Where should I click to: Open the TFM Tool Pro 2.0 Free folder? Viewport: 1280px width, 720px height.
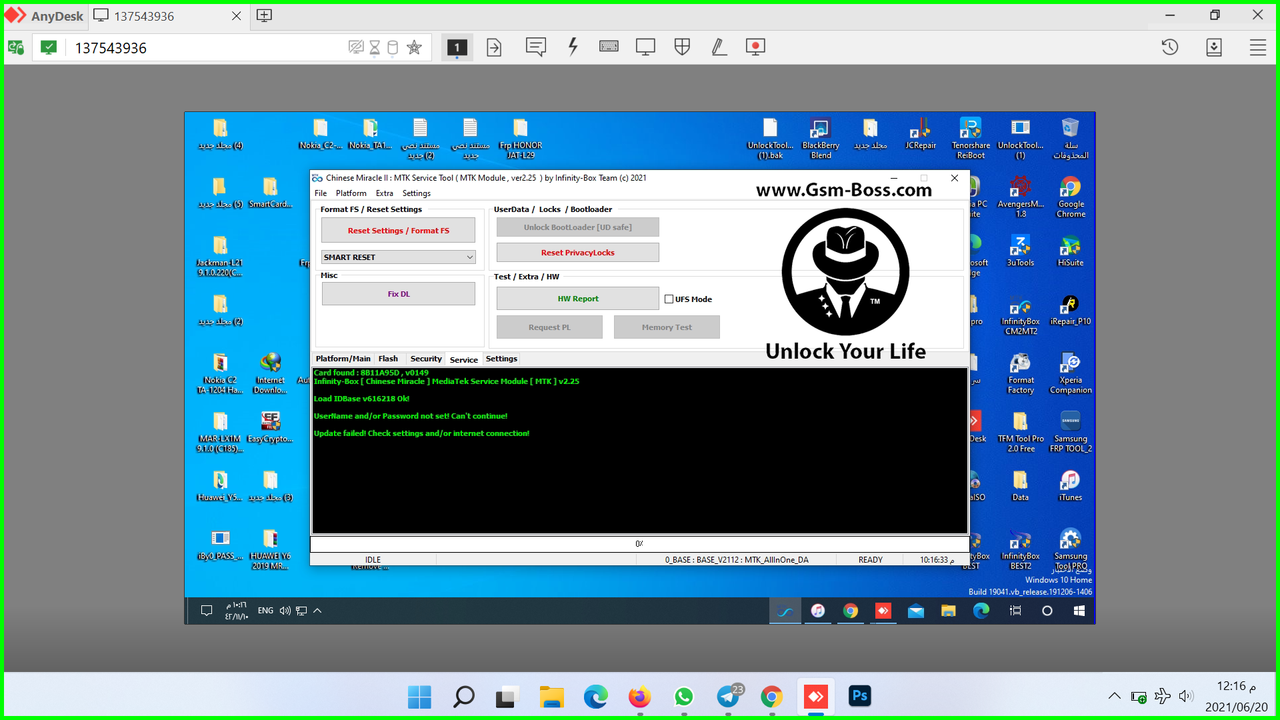tap(1020, 432)
